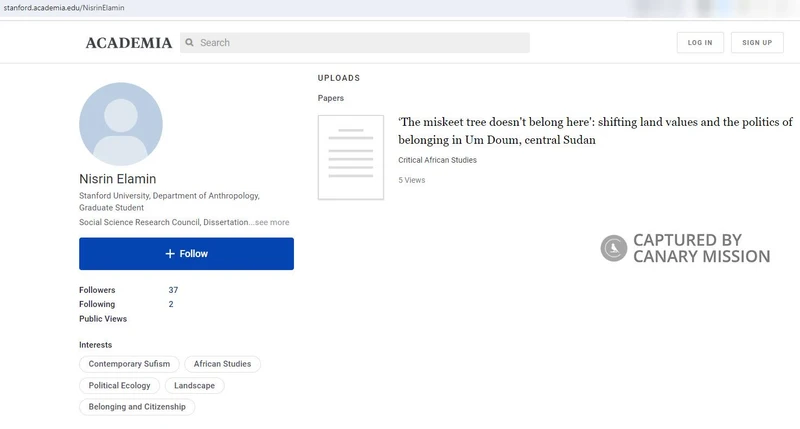Click the Academia logo
This screenshot has height=429, width=800.
coord(128,43)
